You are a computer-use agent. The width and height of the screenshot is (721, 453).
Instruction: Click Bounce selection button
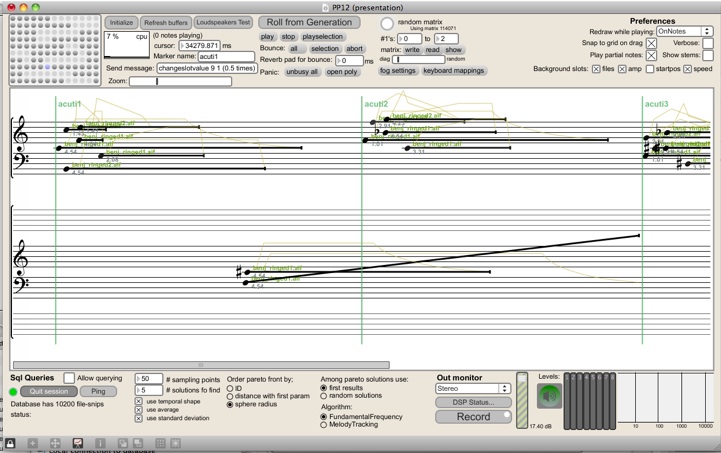325,49
